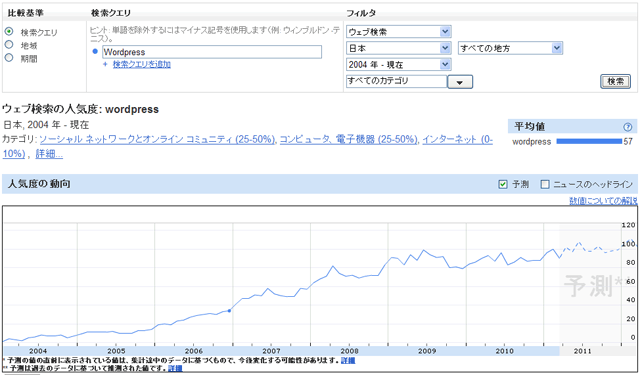
Task: Select the 検索クエリ comparison radio button
Action: [x=9, y=31]
